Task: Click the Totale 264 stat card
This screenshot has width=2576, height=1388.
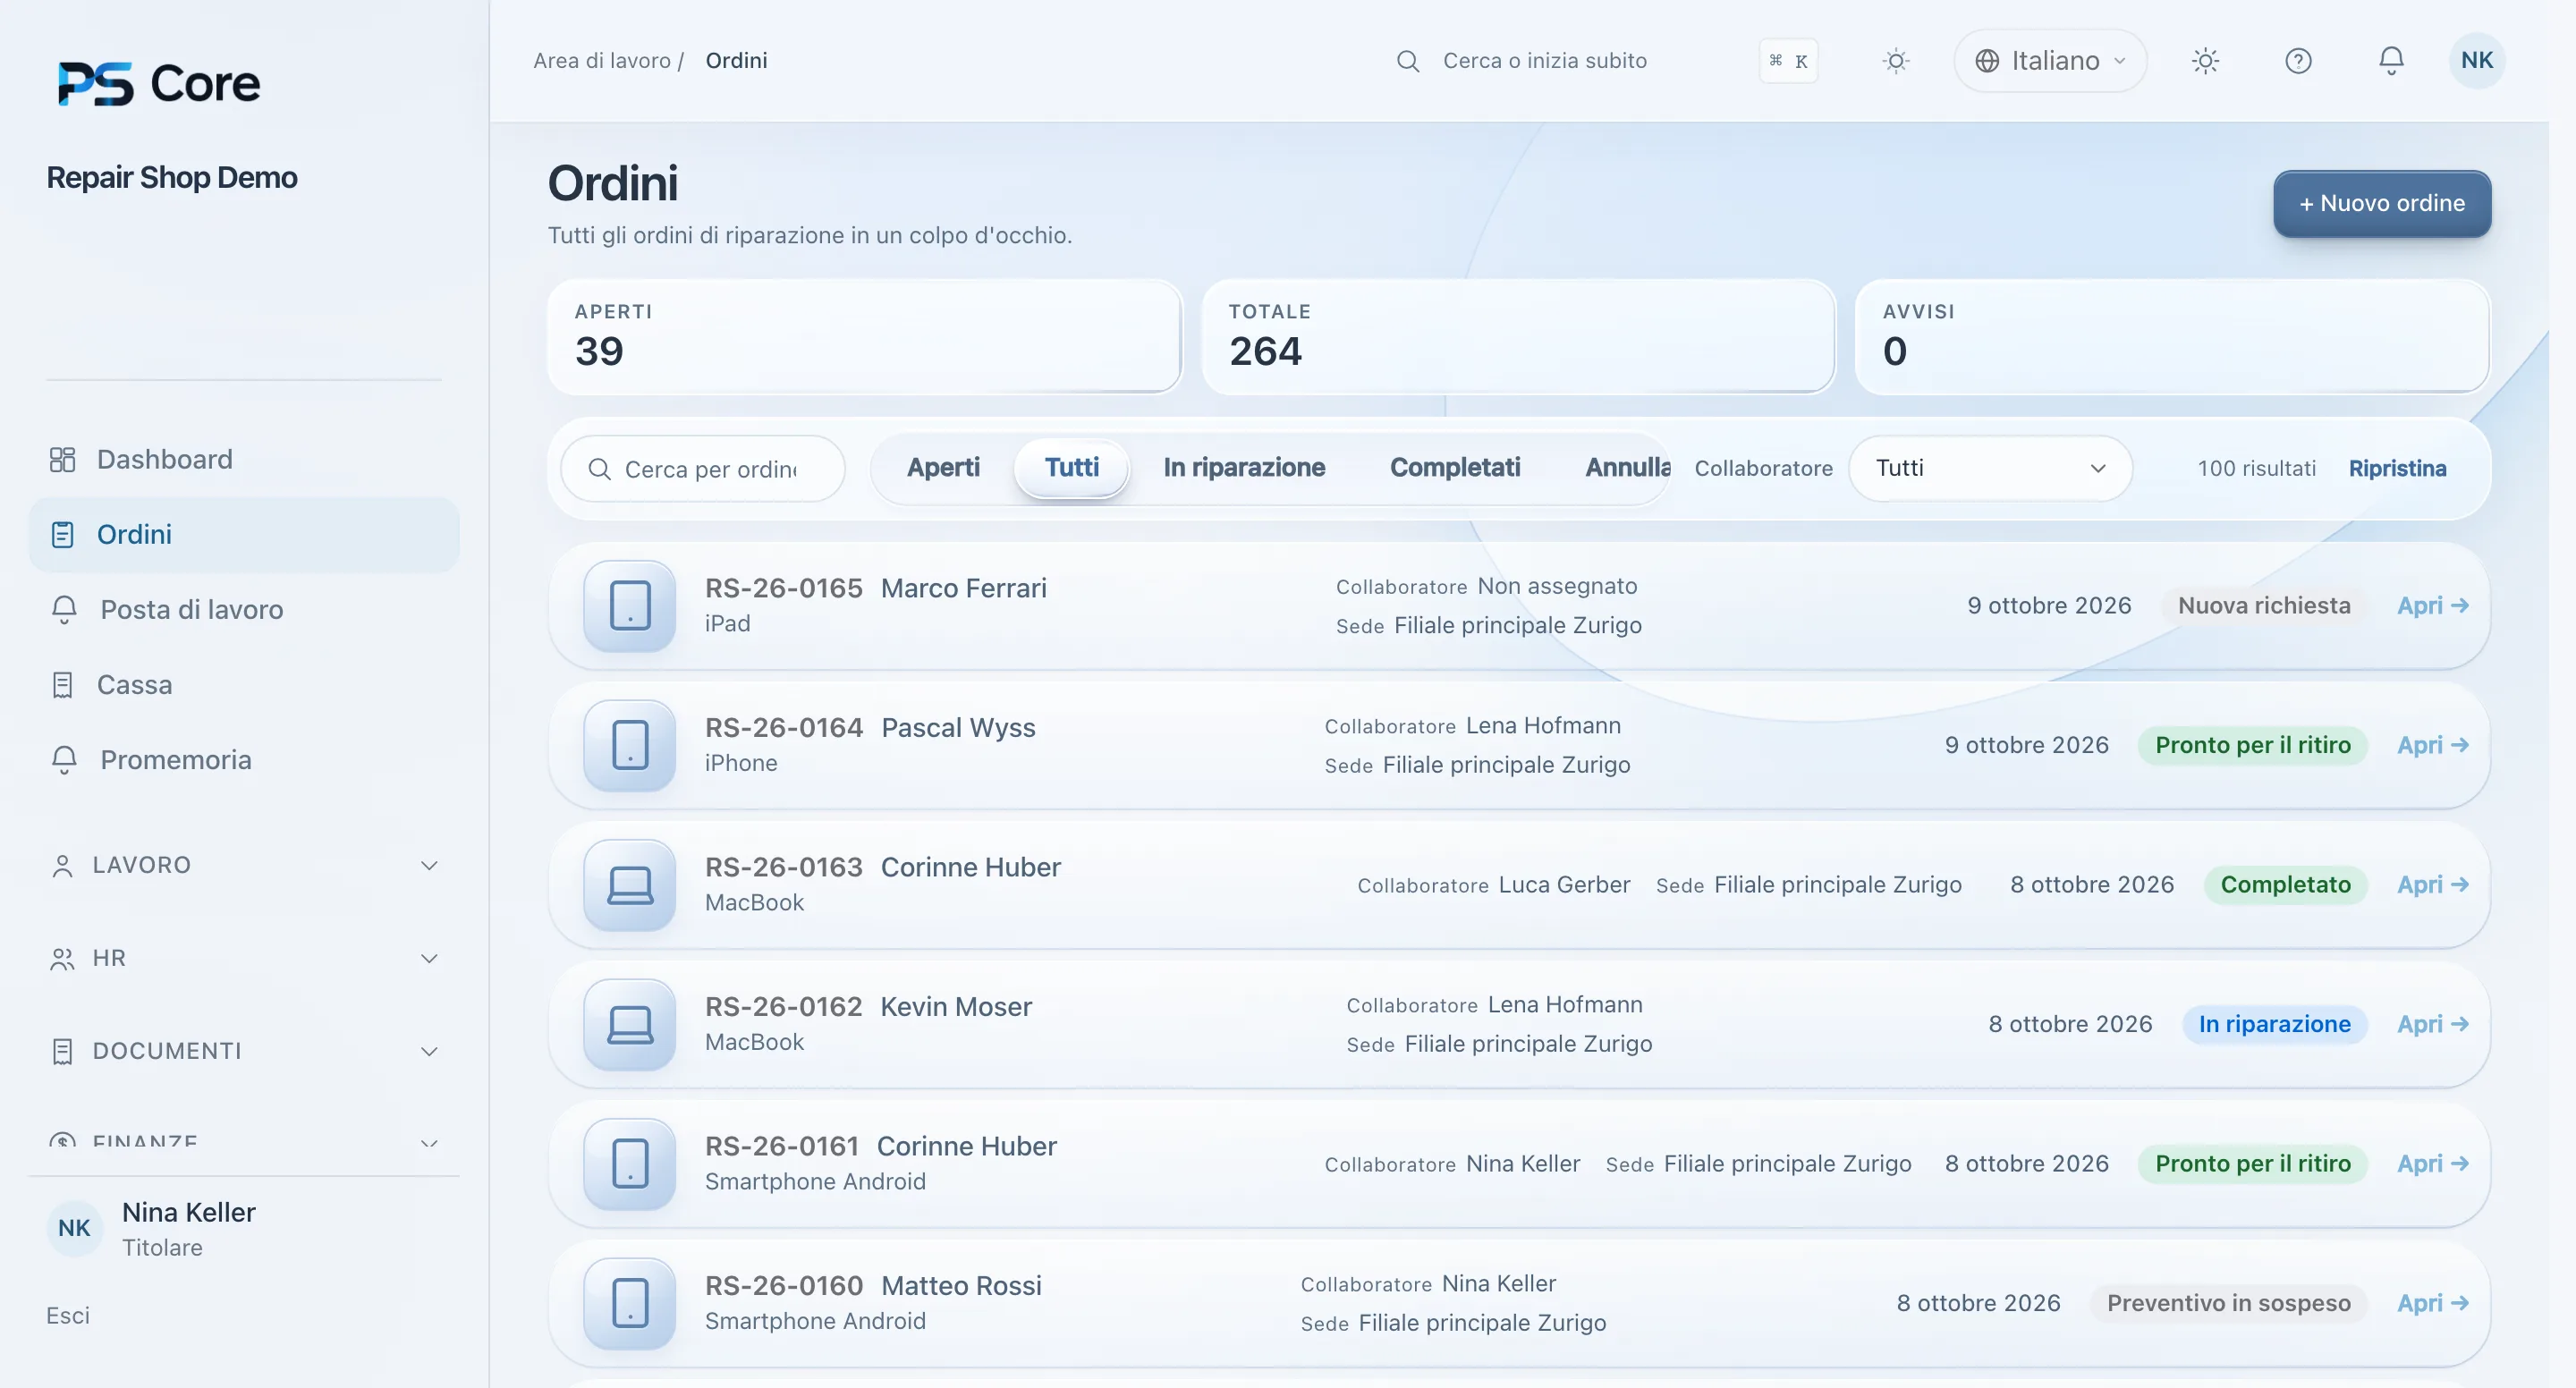Action: [1518, 336]
